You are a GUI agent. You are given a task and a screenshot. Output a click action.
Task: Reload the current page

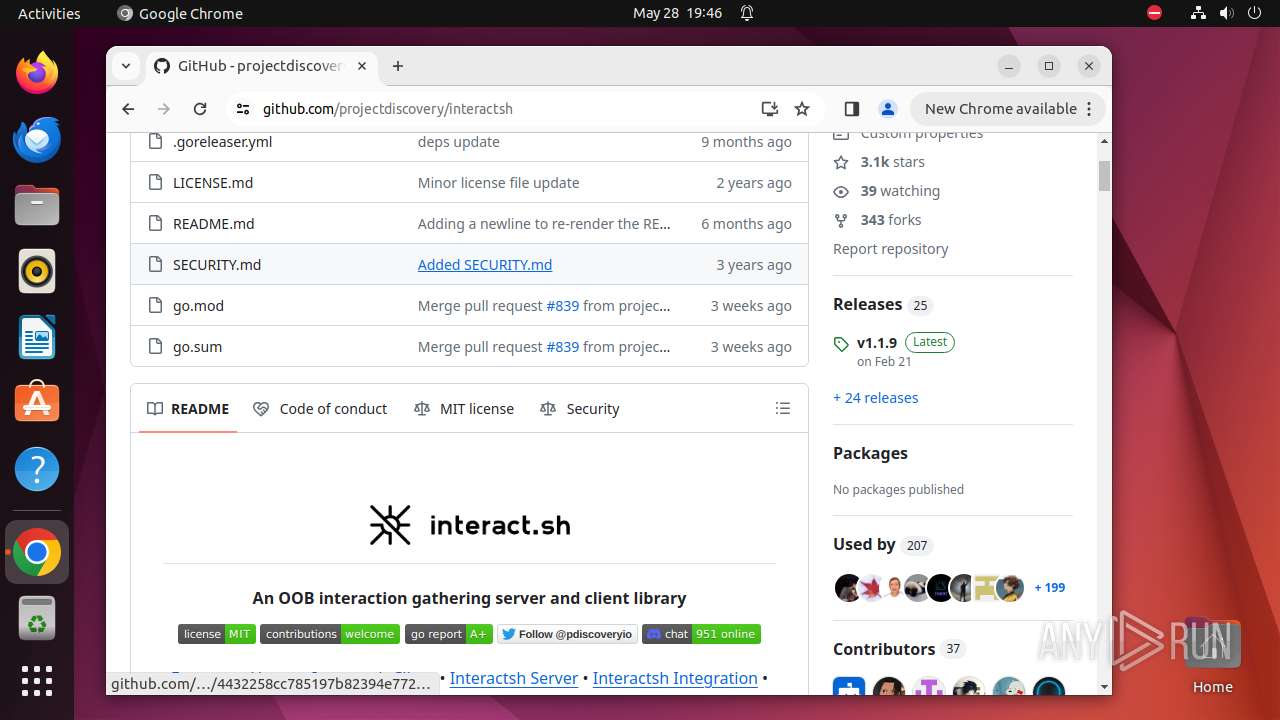tap(200, 109)
